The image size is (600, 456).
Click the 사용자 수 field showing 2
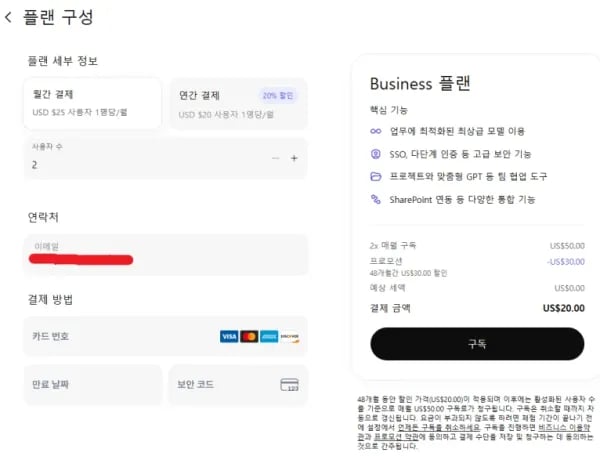pos(166,158)
